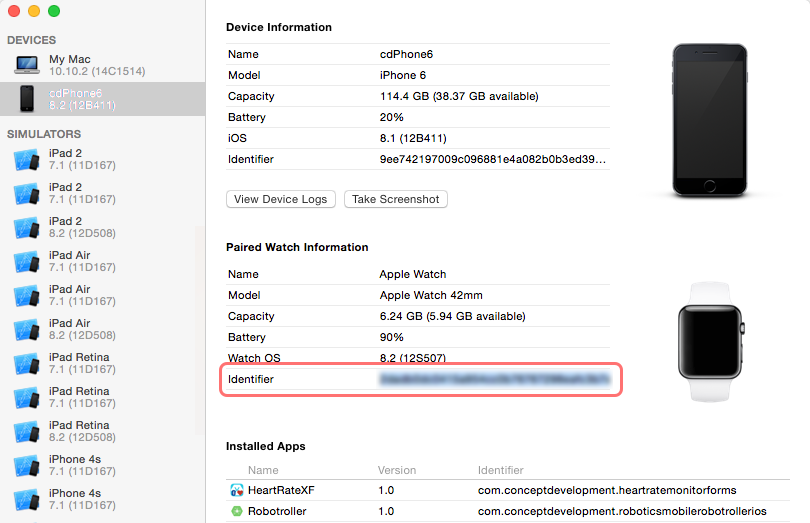The image size is (810, 523).
Task: Click the Watch OS row label
Action: tap(254, 358)
